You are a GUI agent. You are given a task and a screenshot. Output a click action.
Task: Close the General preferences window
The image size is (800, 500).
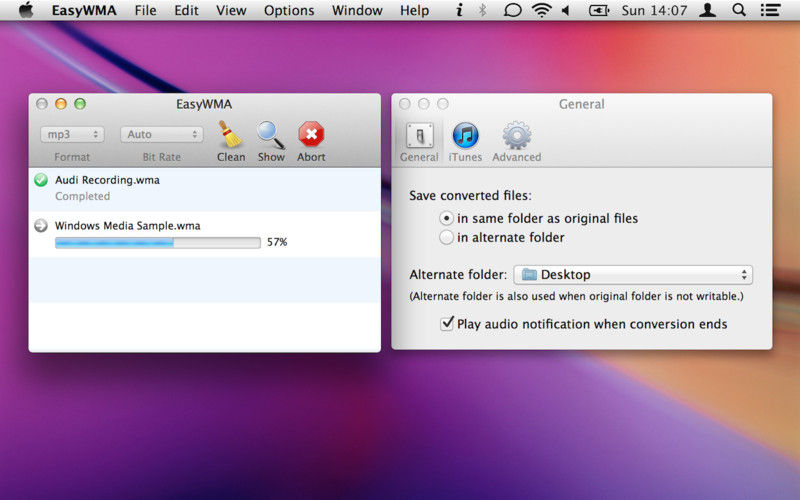[405, 104]
